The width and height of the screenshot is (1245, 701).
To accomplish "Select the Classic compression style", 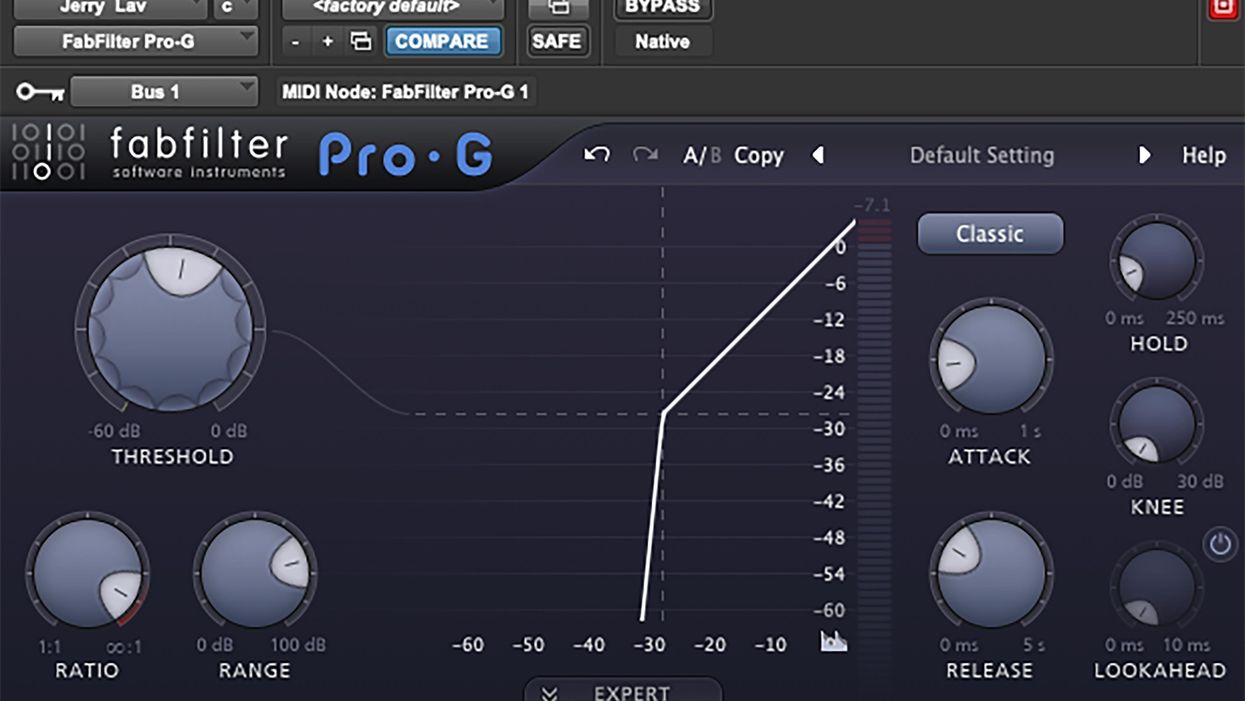I will coord(990,233).
